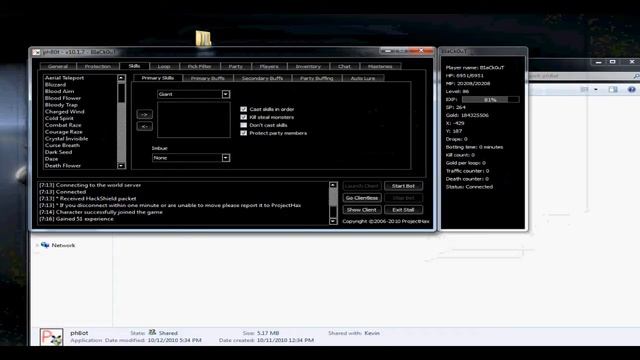Click the remove skill arrow button

coord(144,126)
